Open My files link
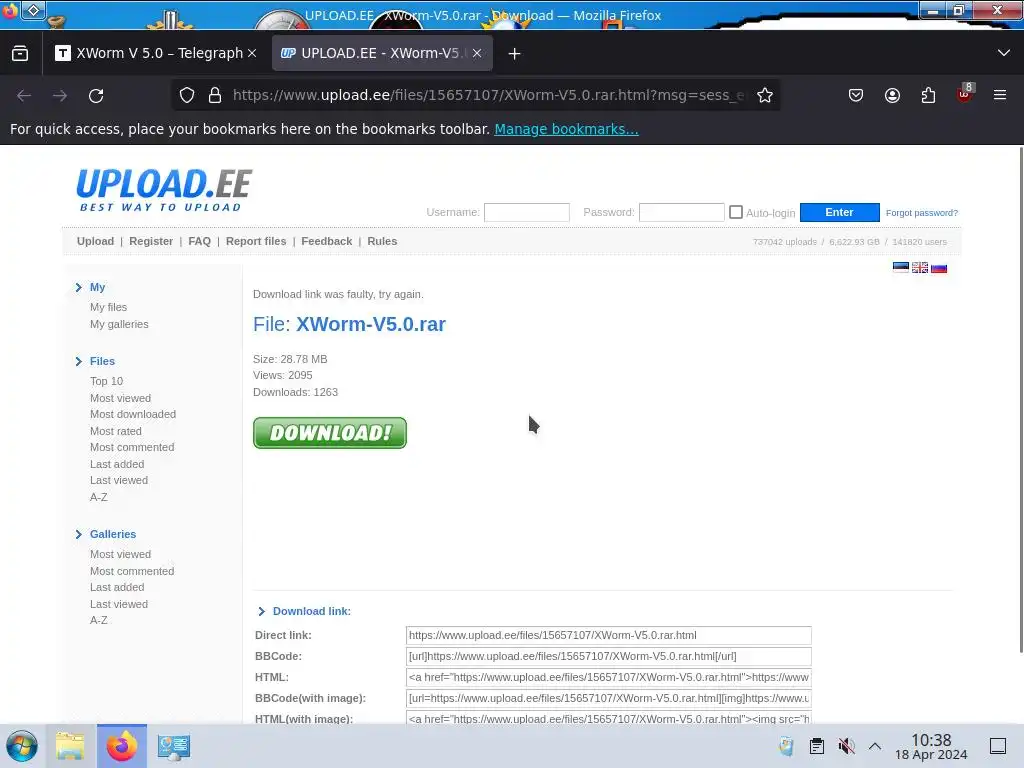 tap(108, 307)
